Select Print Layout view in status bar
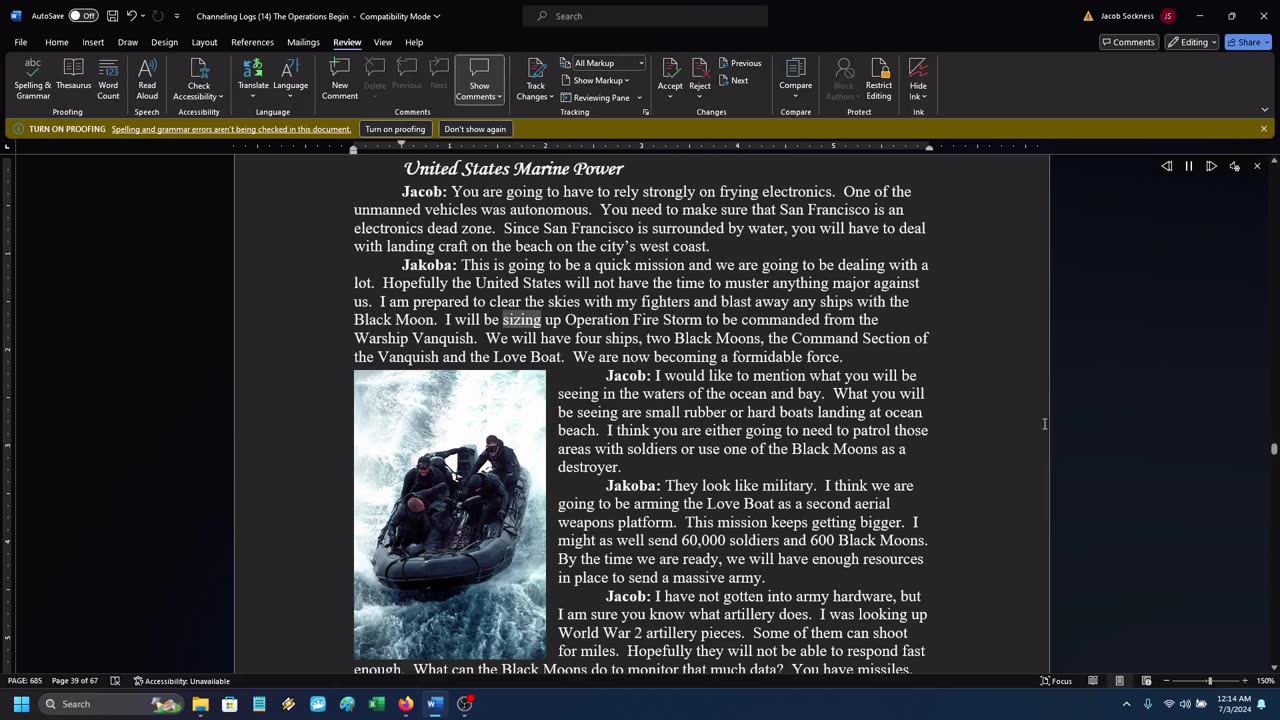Image resolution: width=1280 pixels, height=720 pixels. 1119,681
